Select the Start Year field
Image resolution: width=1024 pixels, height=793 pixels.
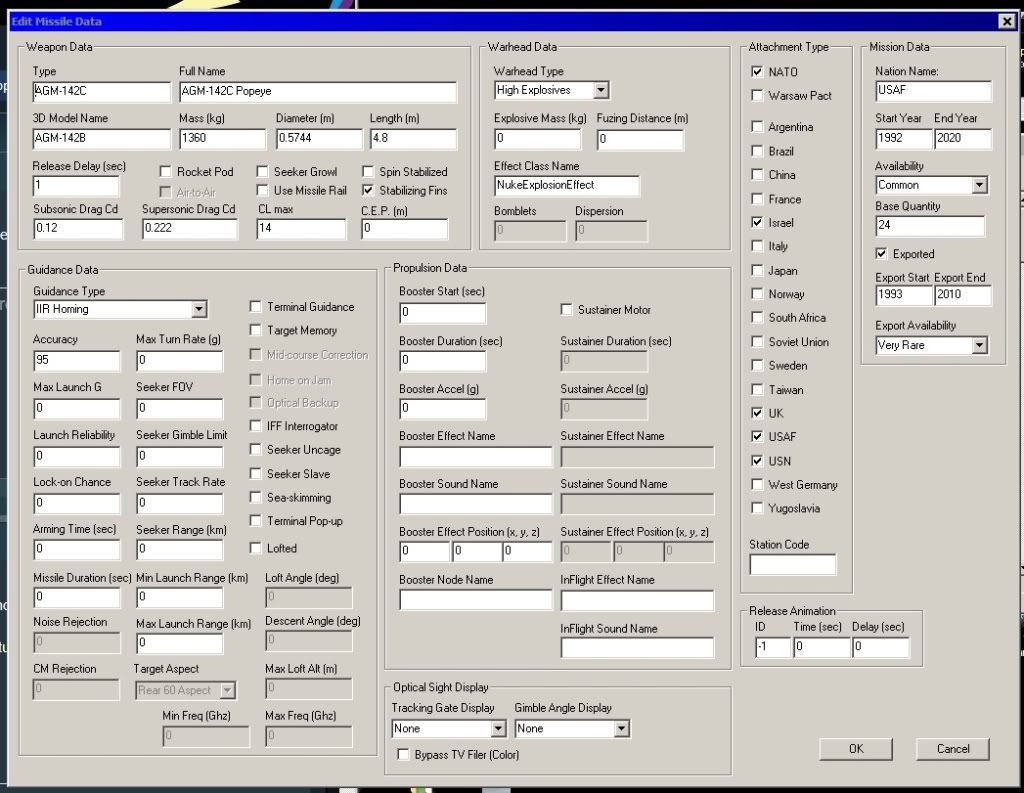tap(904, 138)
